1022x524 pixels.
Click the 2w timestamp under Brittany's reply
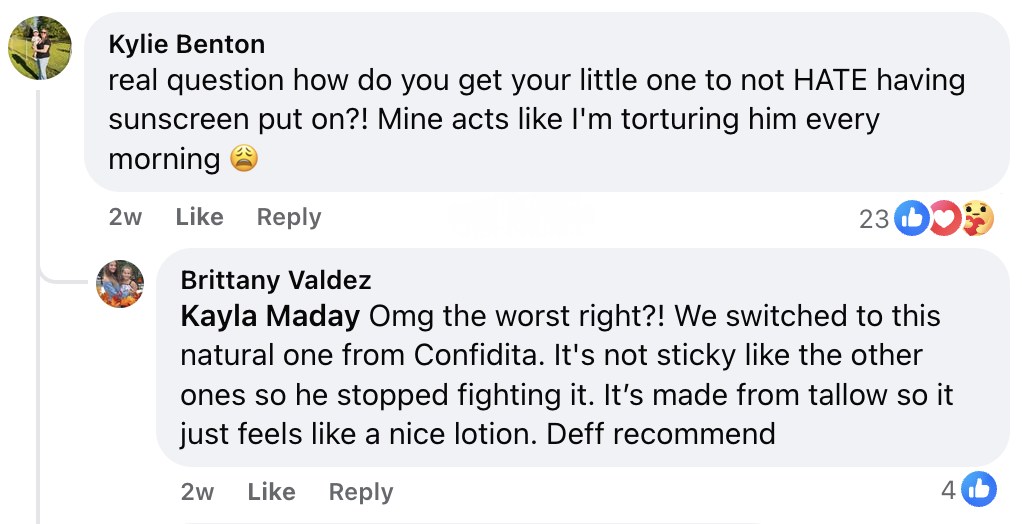pos(197,492)
